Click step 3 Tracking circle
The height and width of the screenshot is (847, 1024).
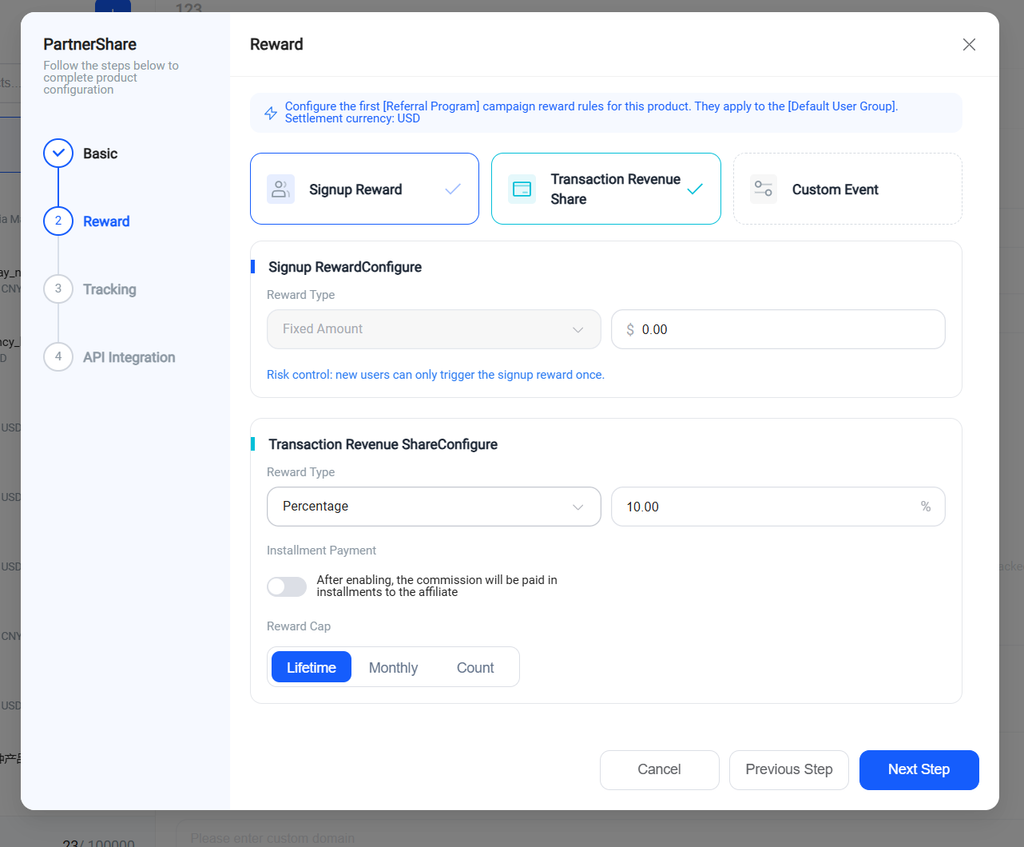[x=58, y=289]
